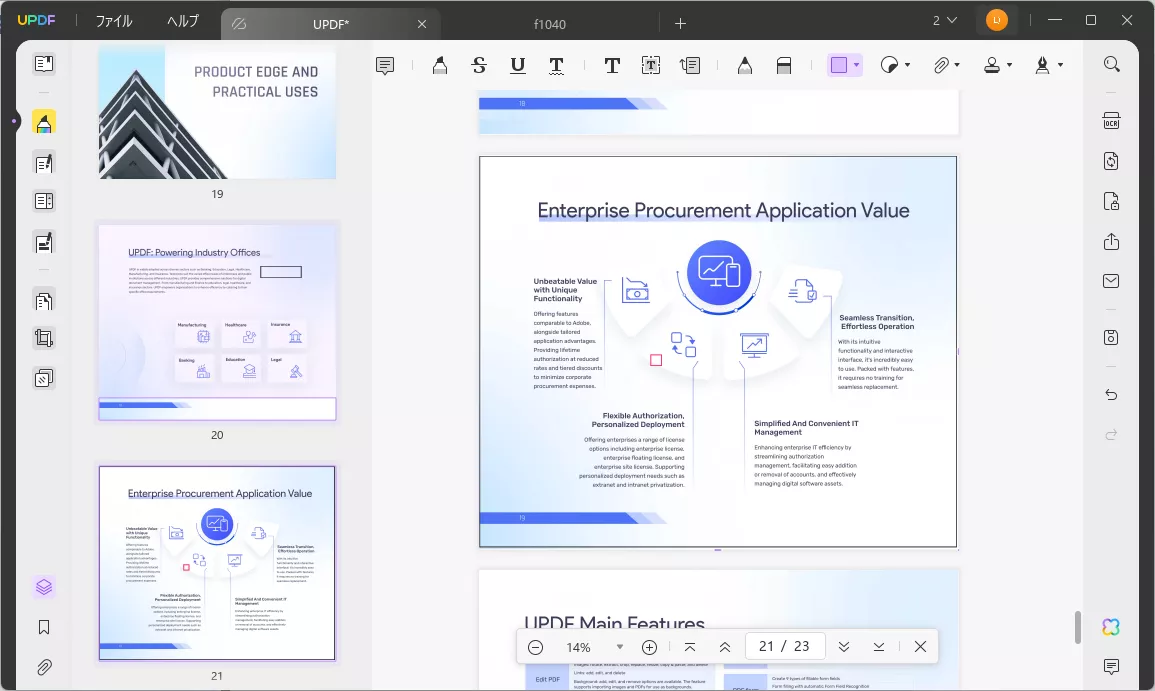Select the Text Callout tool
Viewport: 1155px width, 691px height.
[690, 66]
